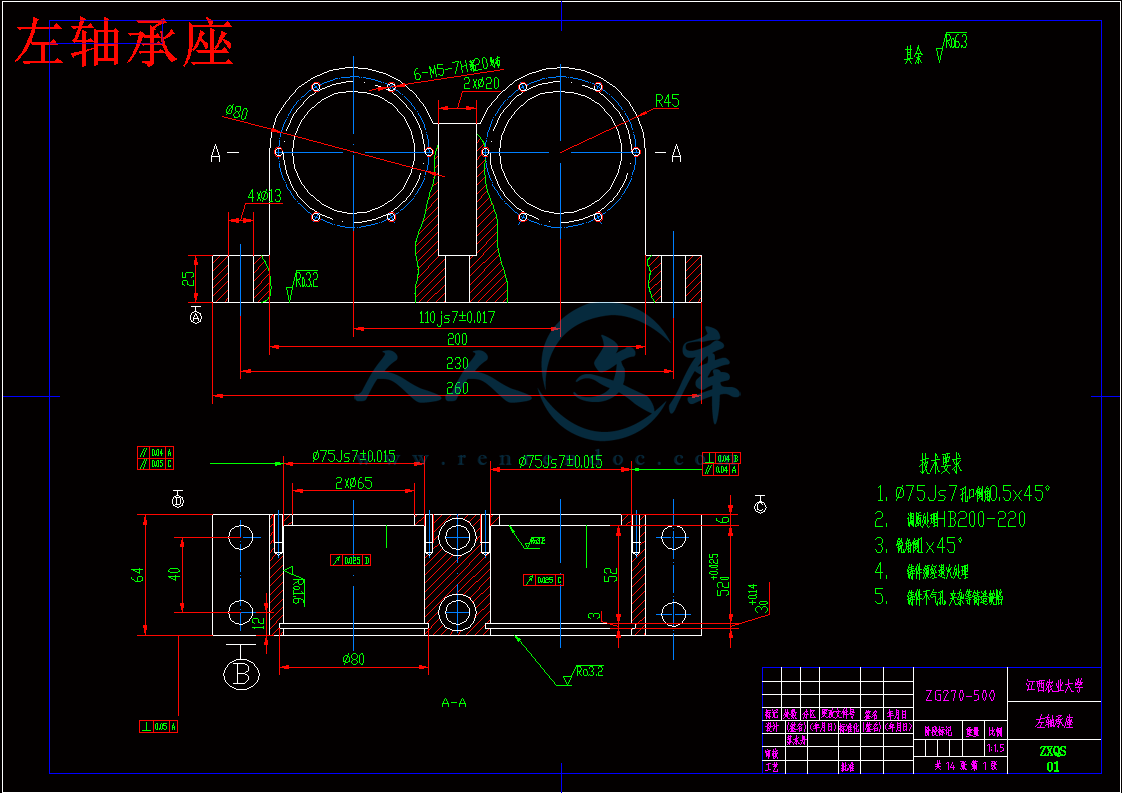1122x793 pixels.
Task: Click the 200 width dimension
Action: tap(457, 339)
